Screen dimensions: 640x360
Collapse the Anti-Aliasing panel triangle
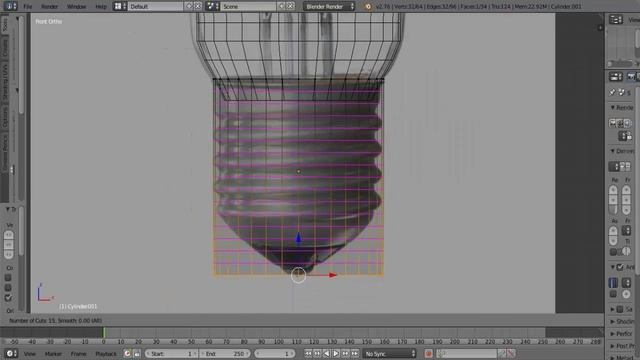pos(613,267)
